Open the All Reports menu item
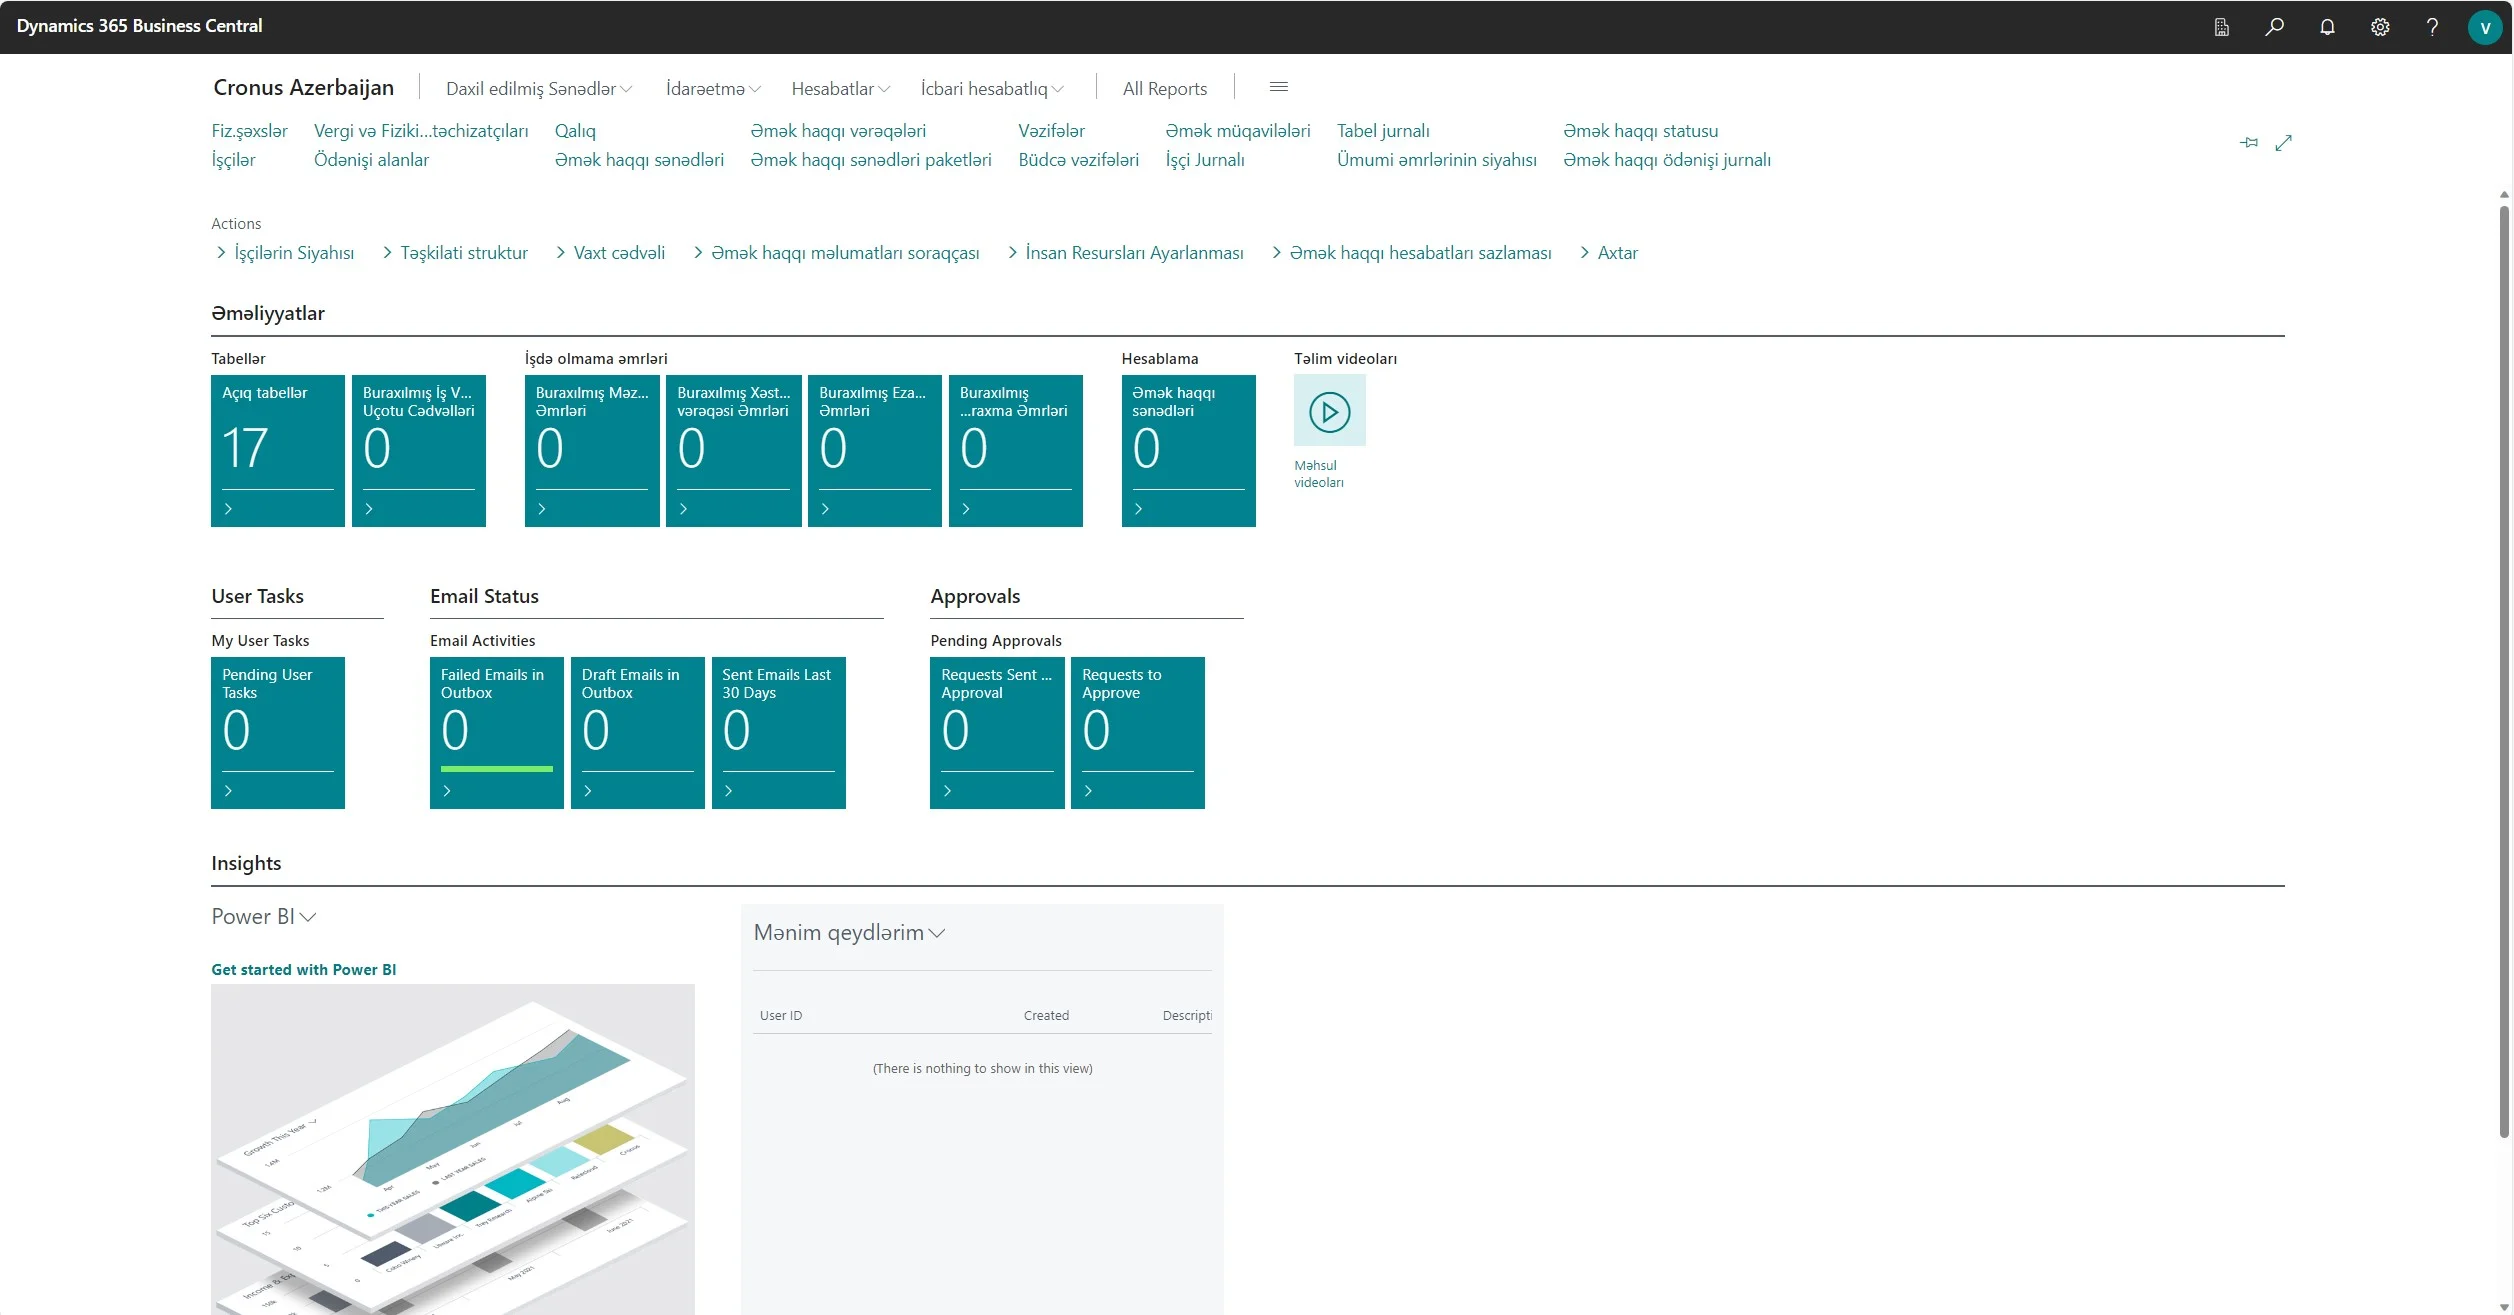The width and height of the screenshot is (2514, 1315). pos(1164,89)
